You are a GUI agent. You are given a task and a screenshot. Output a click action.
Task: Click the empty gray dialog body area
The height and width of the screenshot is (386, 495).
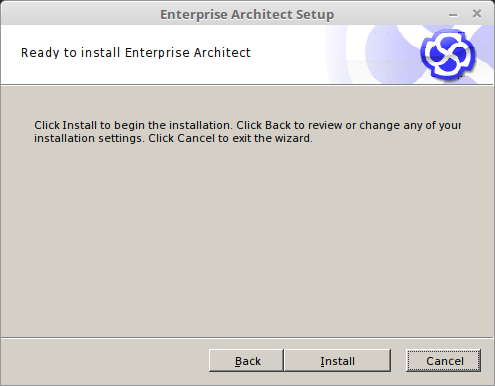point(247,240)
